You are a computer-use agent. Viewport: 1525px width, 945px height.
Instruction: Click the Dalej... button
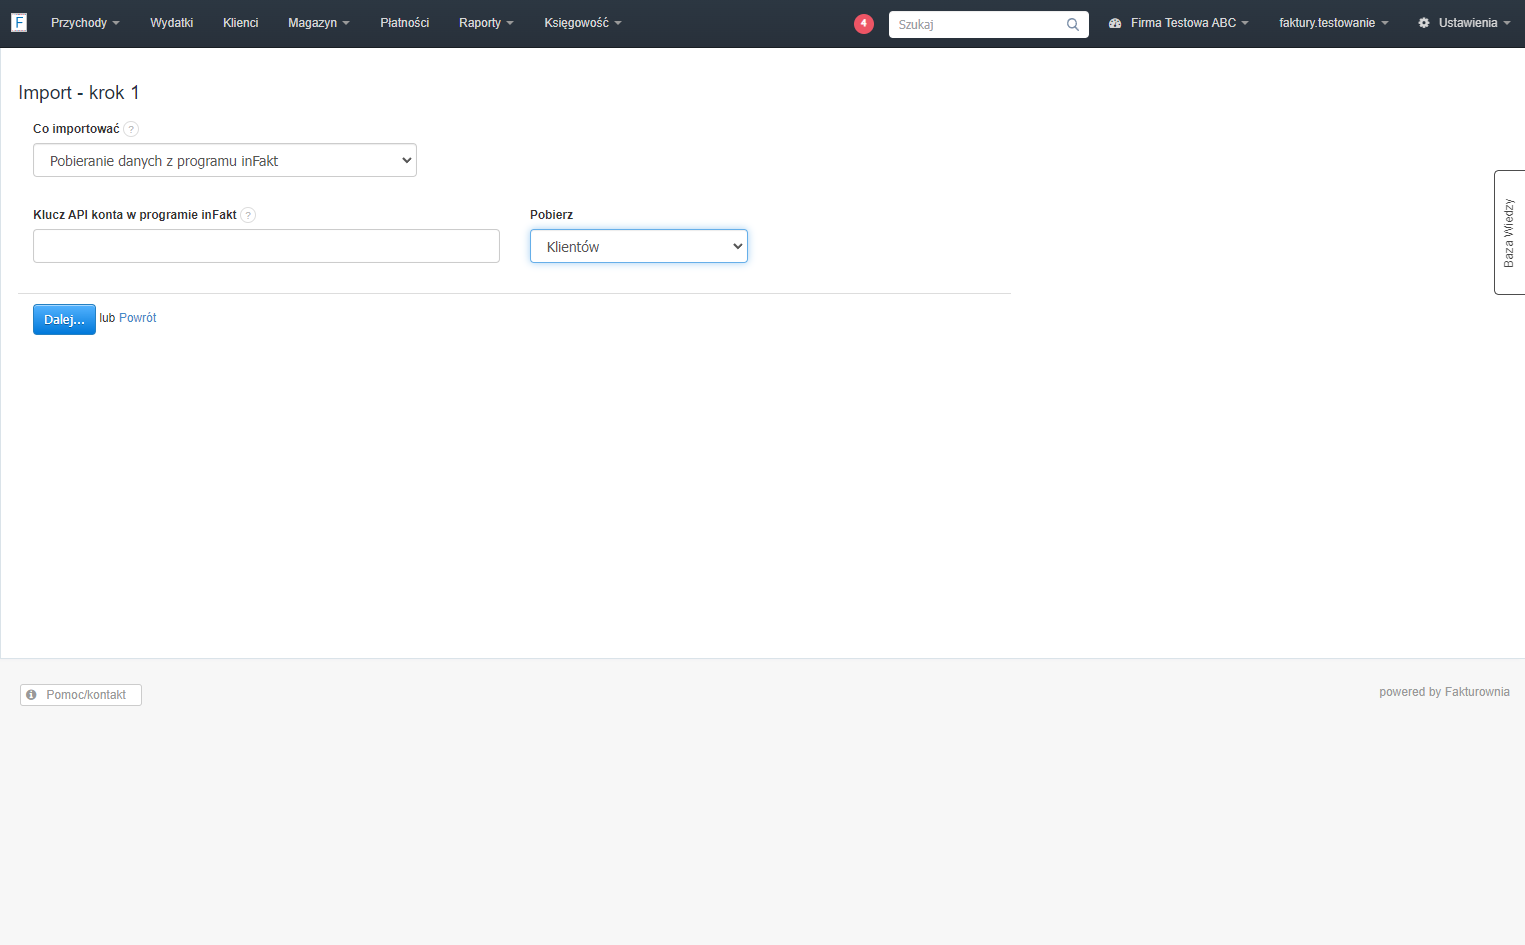click(64, 320)
